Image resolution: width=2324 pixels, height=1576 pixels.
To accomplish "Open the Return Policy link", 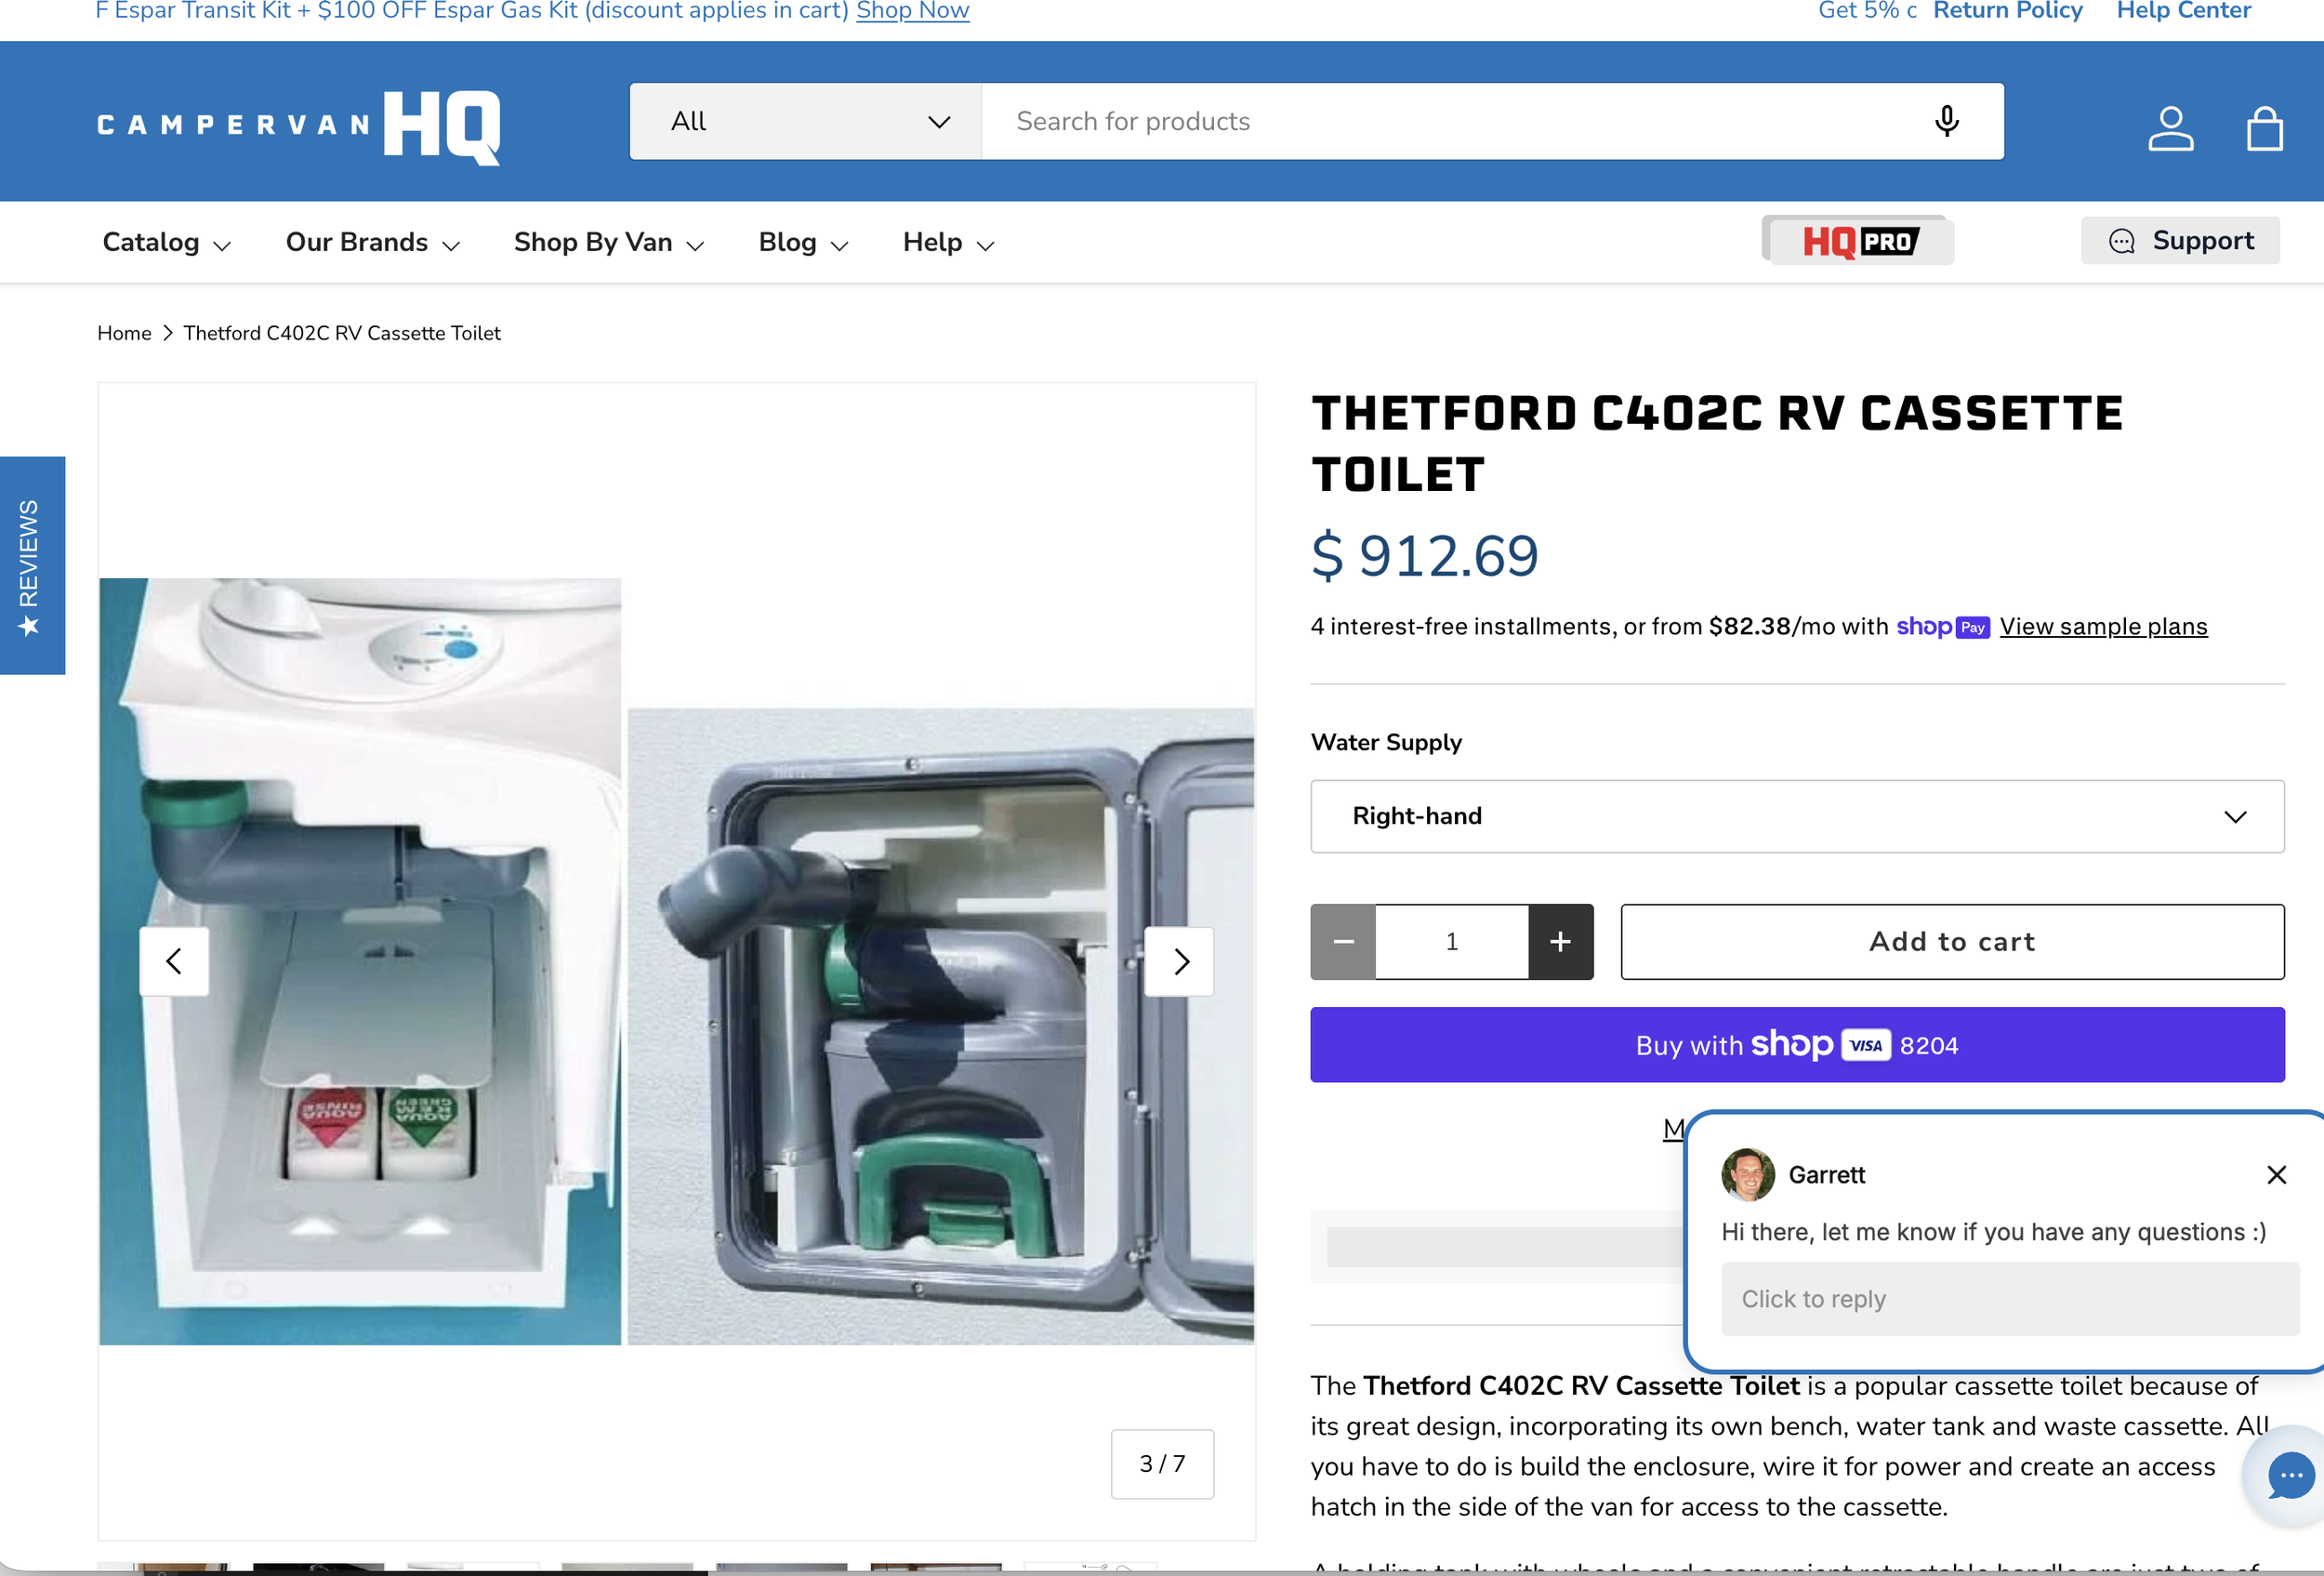I will 2007,11.
